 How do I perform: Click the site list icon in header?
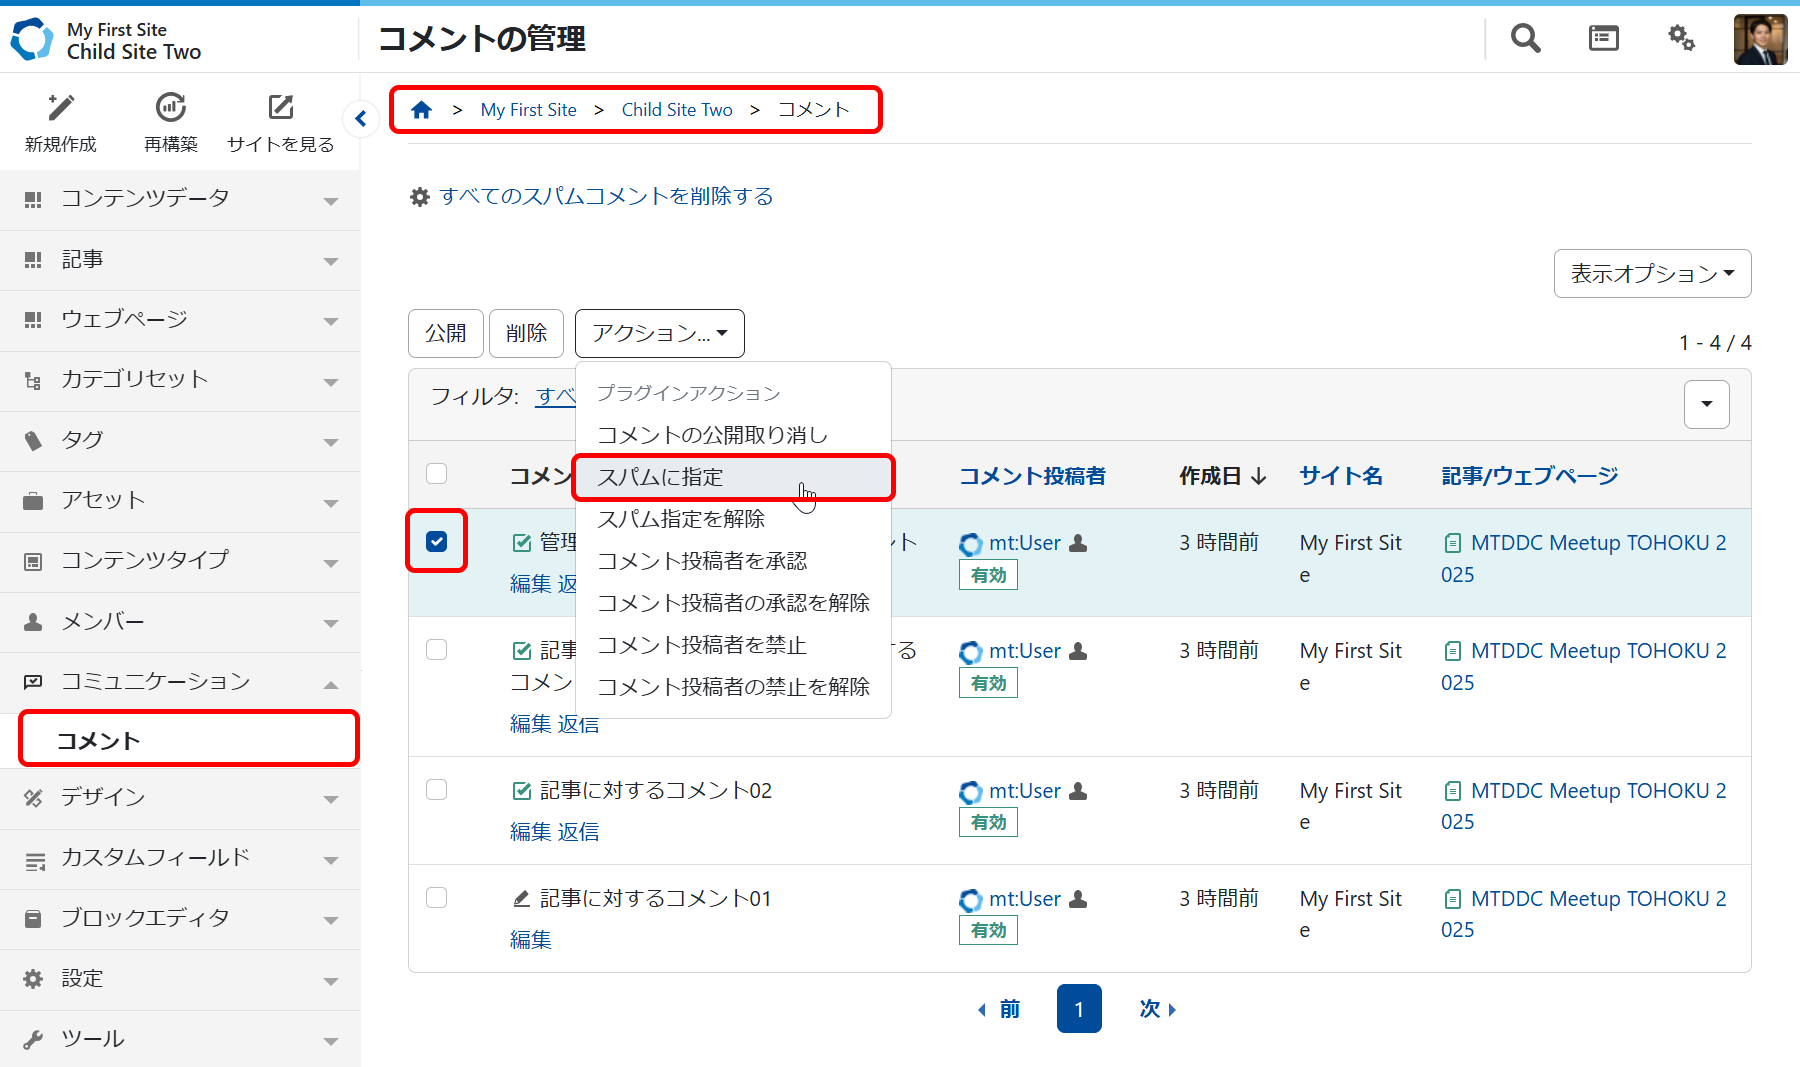coord(1603,38)
